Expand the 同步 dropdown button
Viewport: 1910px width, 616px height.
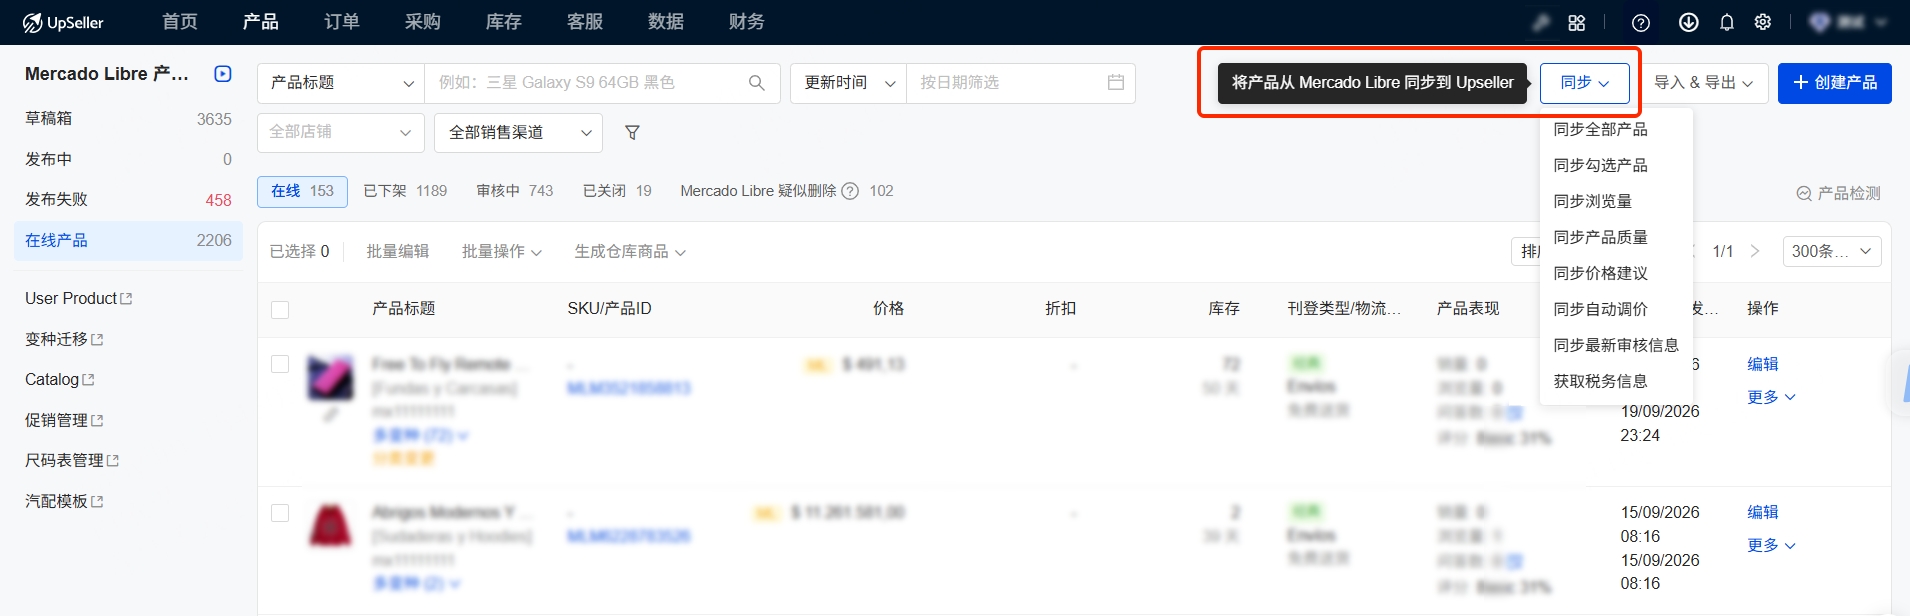[x=1585, y=83]
